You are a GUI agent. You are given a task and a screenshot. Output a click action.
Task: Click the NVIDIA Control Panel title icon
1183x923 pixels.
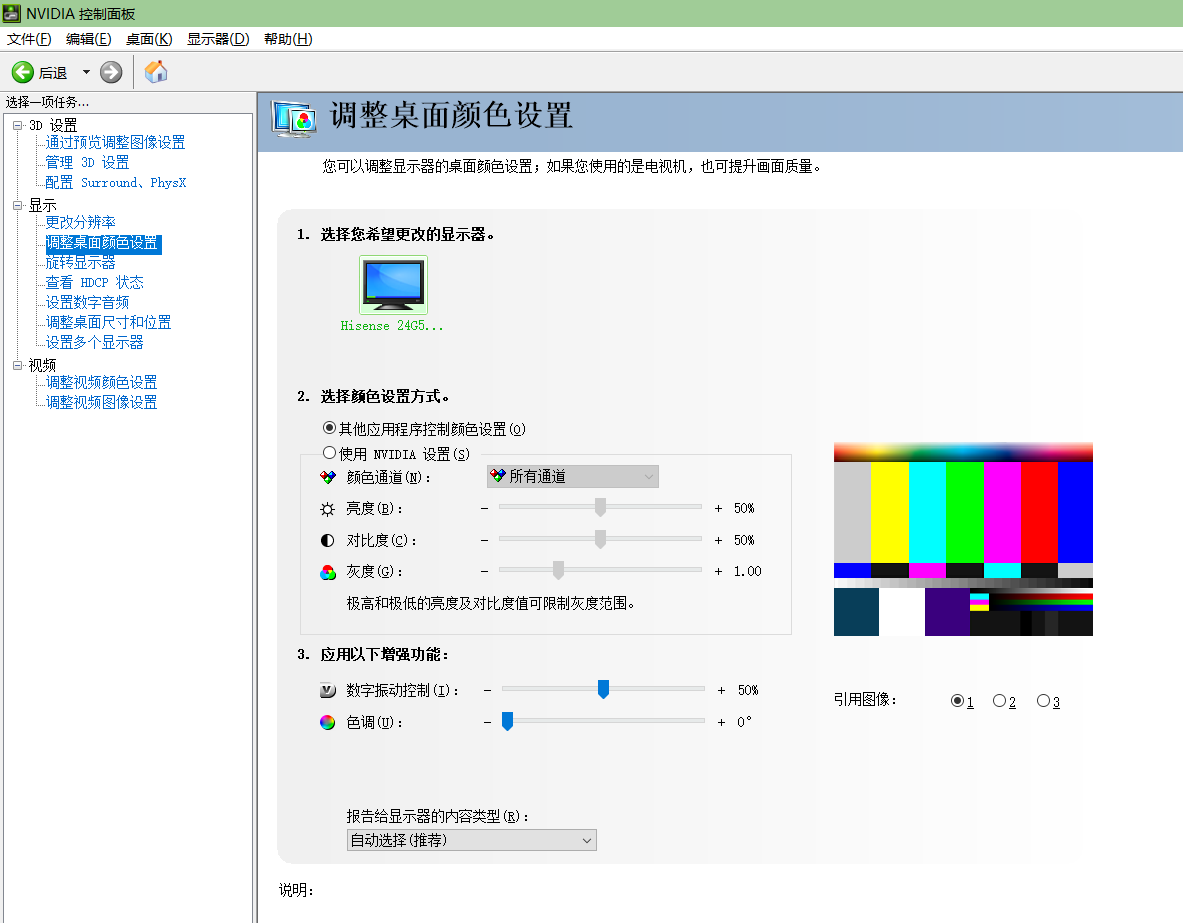pos(11,14)
